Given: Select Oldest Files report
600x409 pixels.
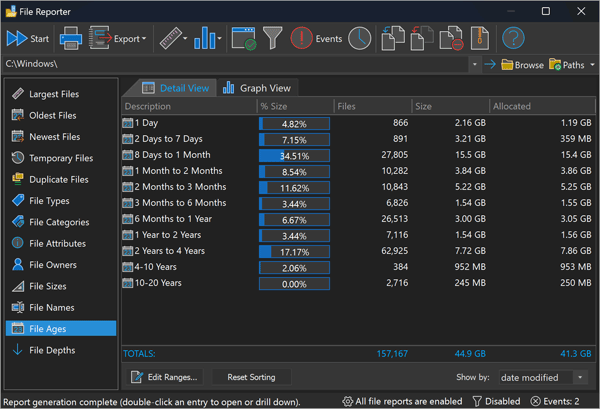Looking at the screenshot, I should click(x=61, y=116).
